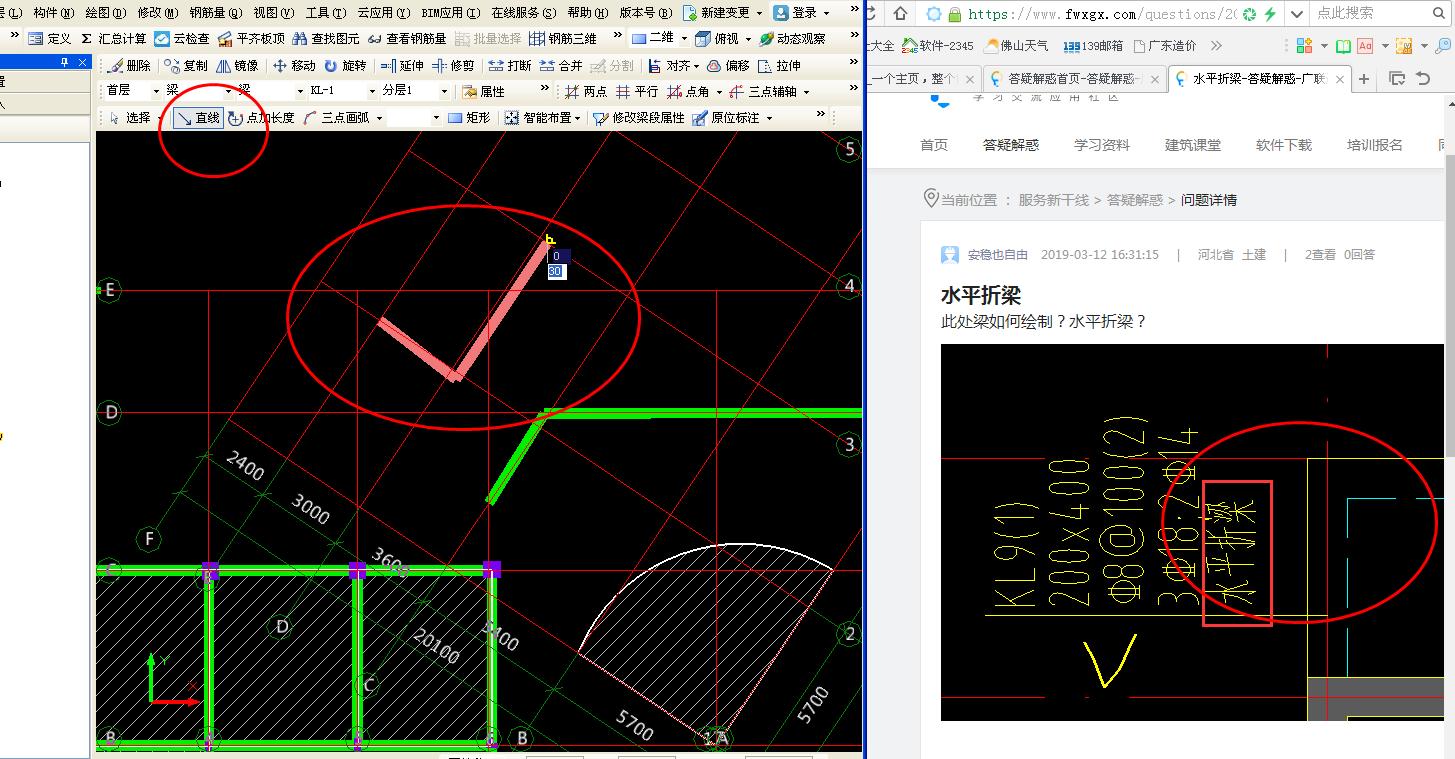Open the 水平折梁 question image thumbnail
Image resolution: width=1455 pixels, height=759 pixels.
(1193, 532)
